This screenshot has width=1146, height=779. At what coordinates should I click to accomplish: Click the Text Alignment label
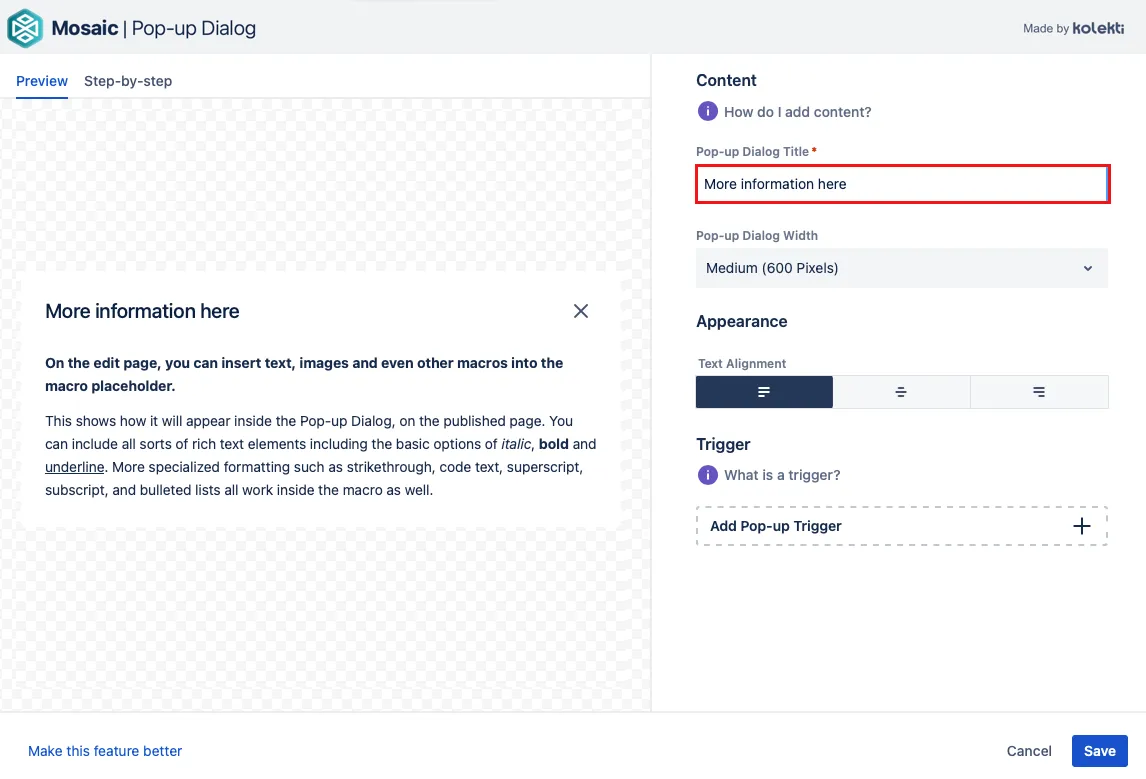pyautogui.click(x=742, y=364)
